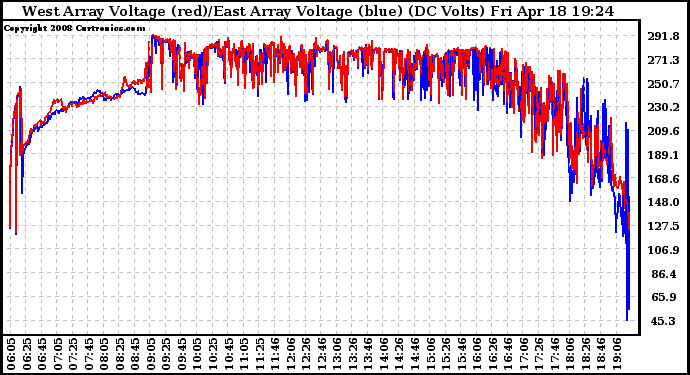
Task: Click the 09:25 time axis label
Action: (x=166, y=354)
